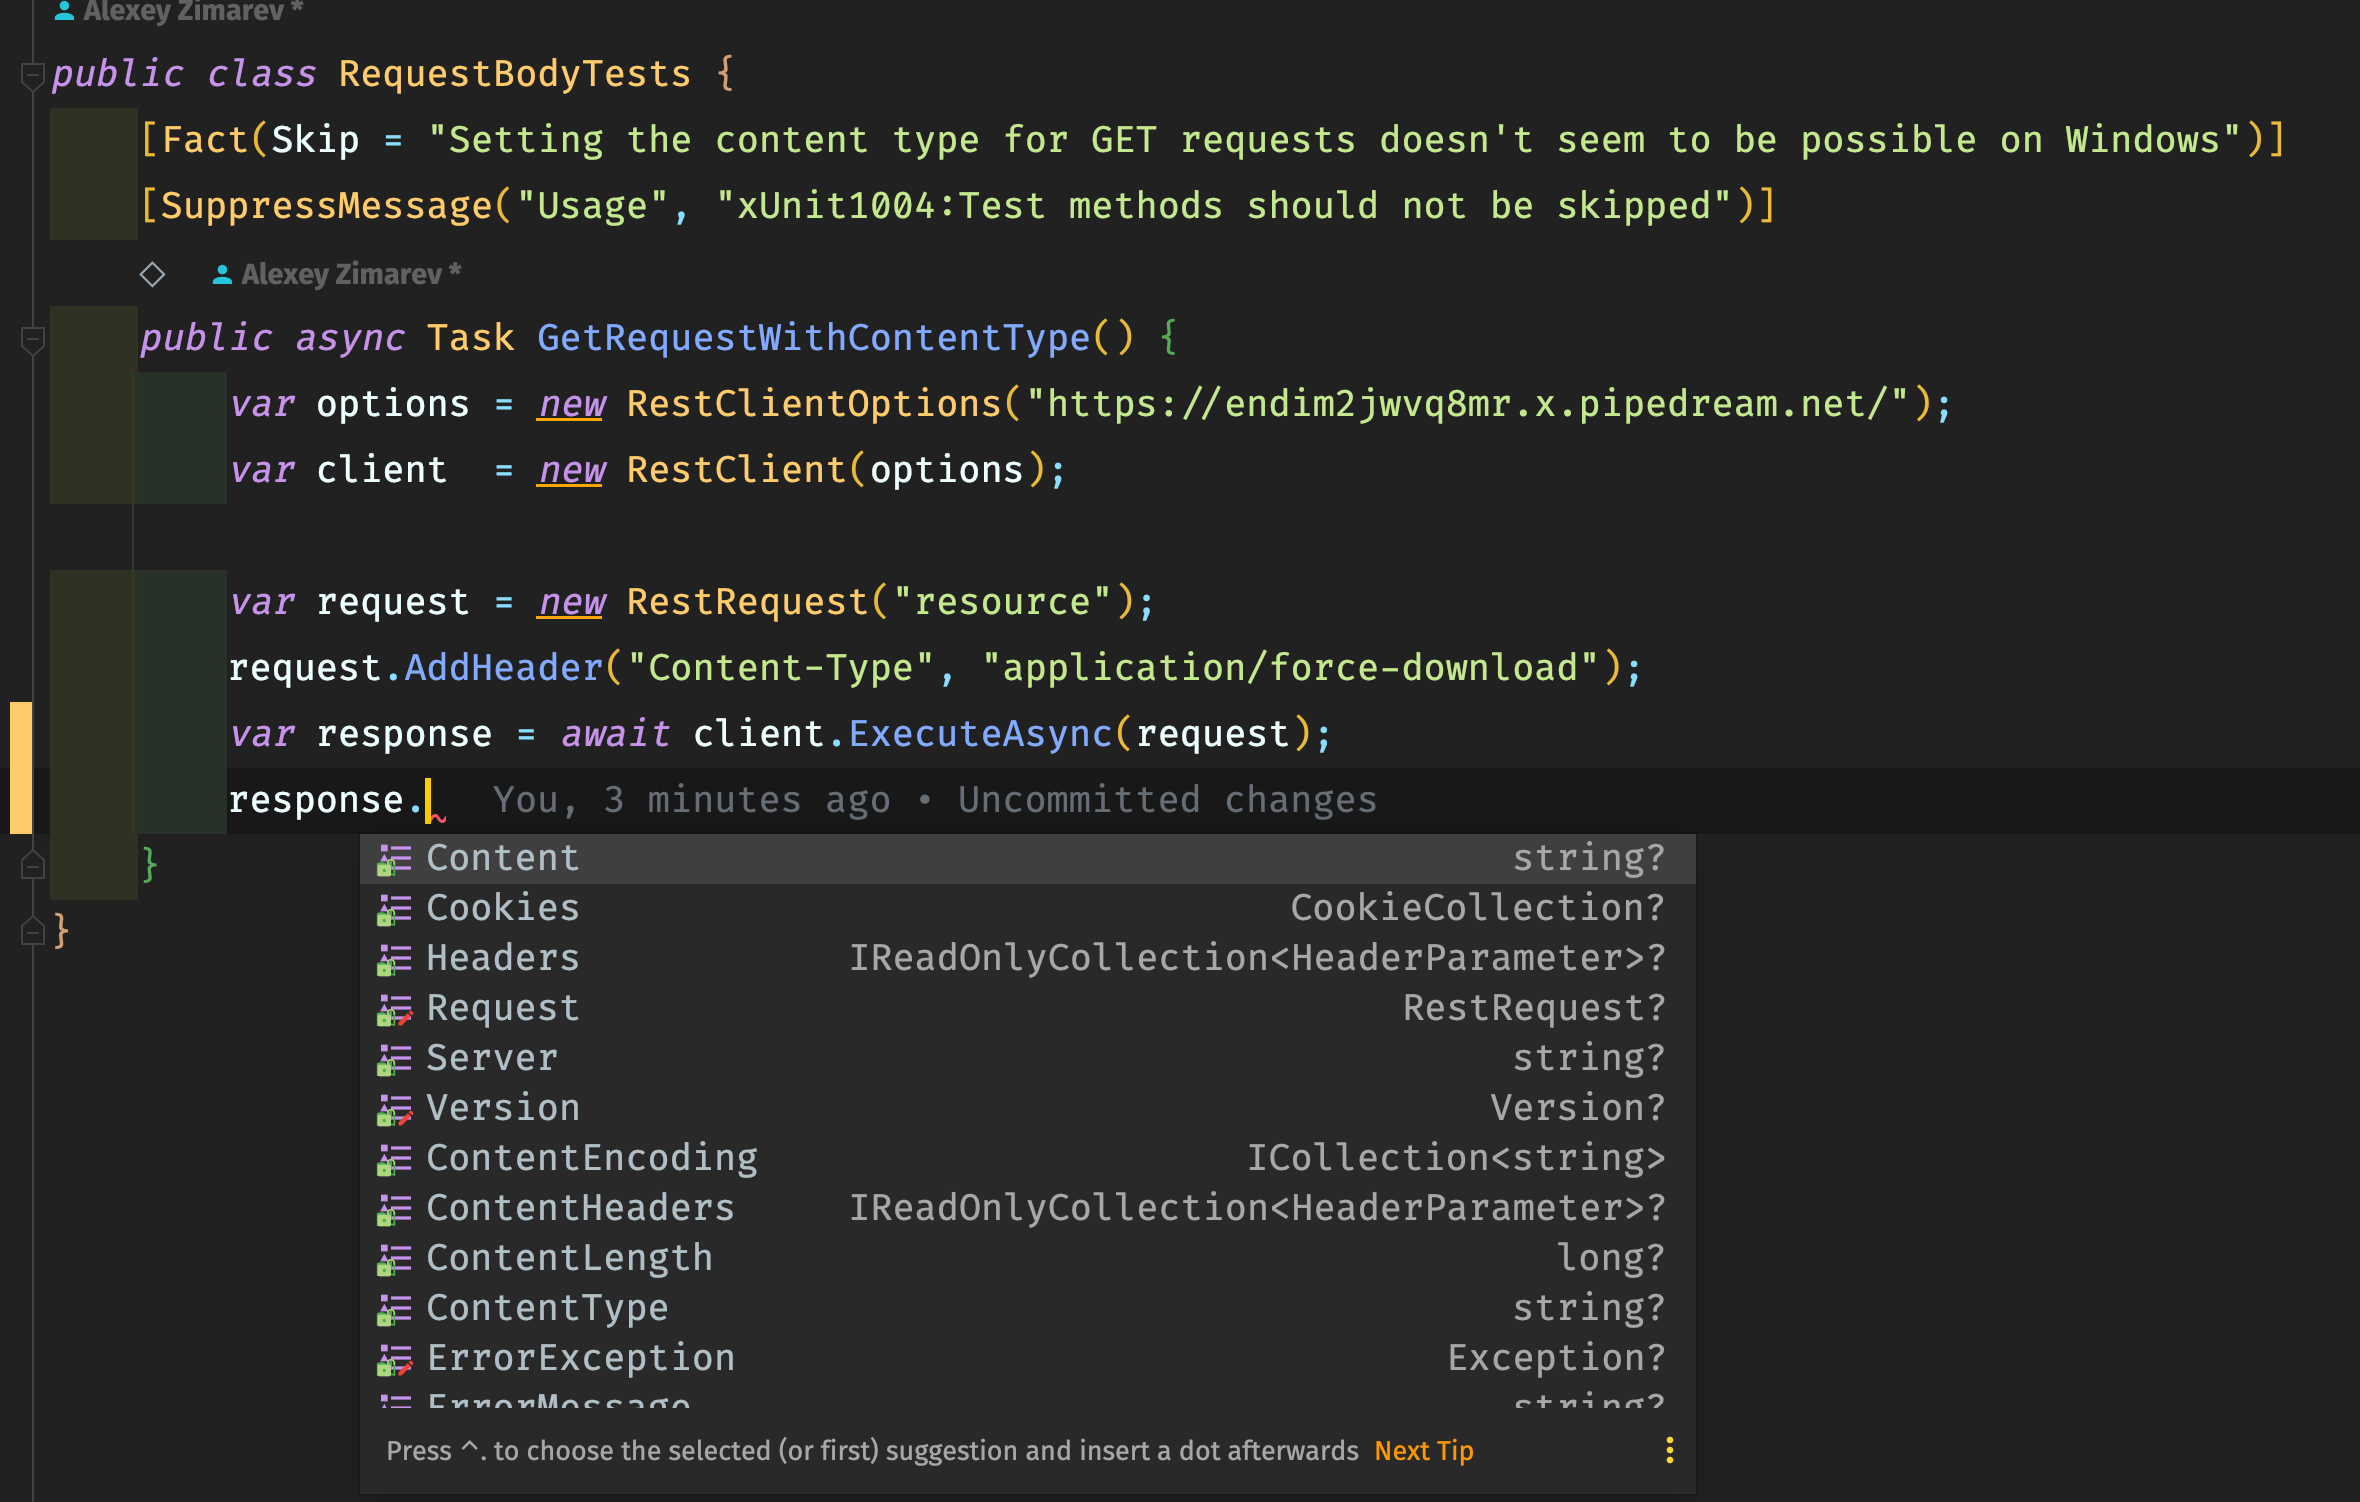Screen dimensions: 2360x1502
Task: Open the three-dot menu in the completion popup
Action: tap(1668, 1450)
